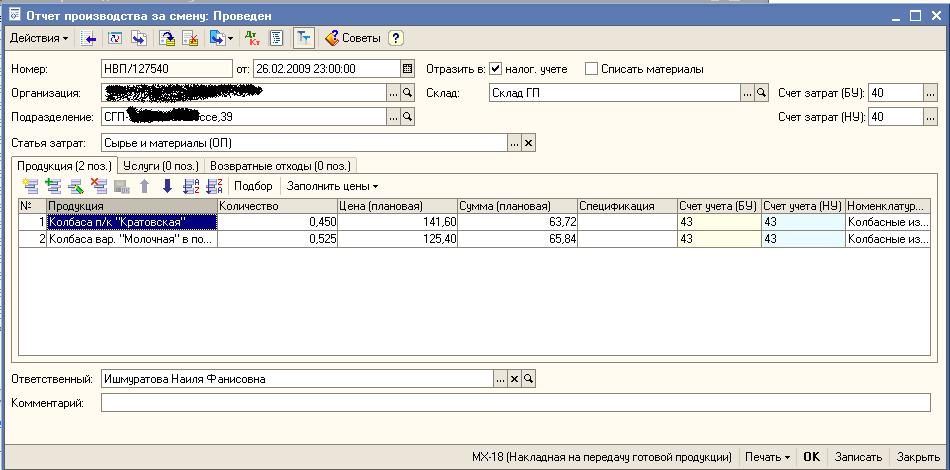950x470 pixels.
Task: Switch to the Услуги (0 поз.) tab
Action: pos(159,165)
